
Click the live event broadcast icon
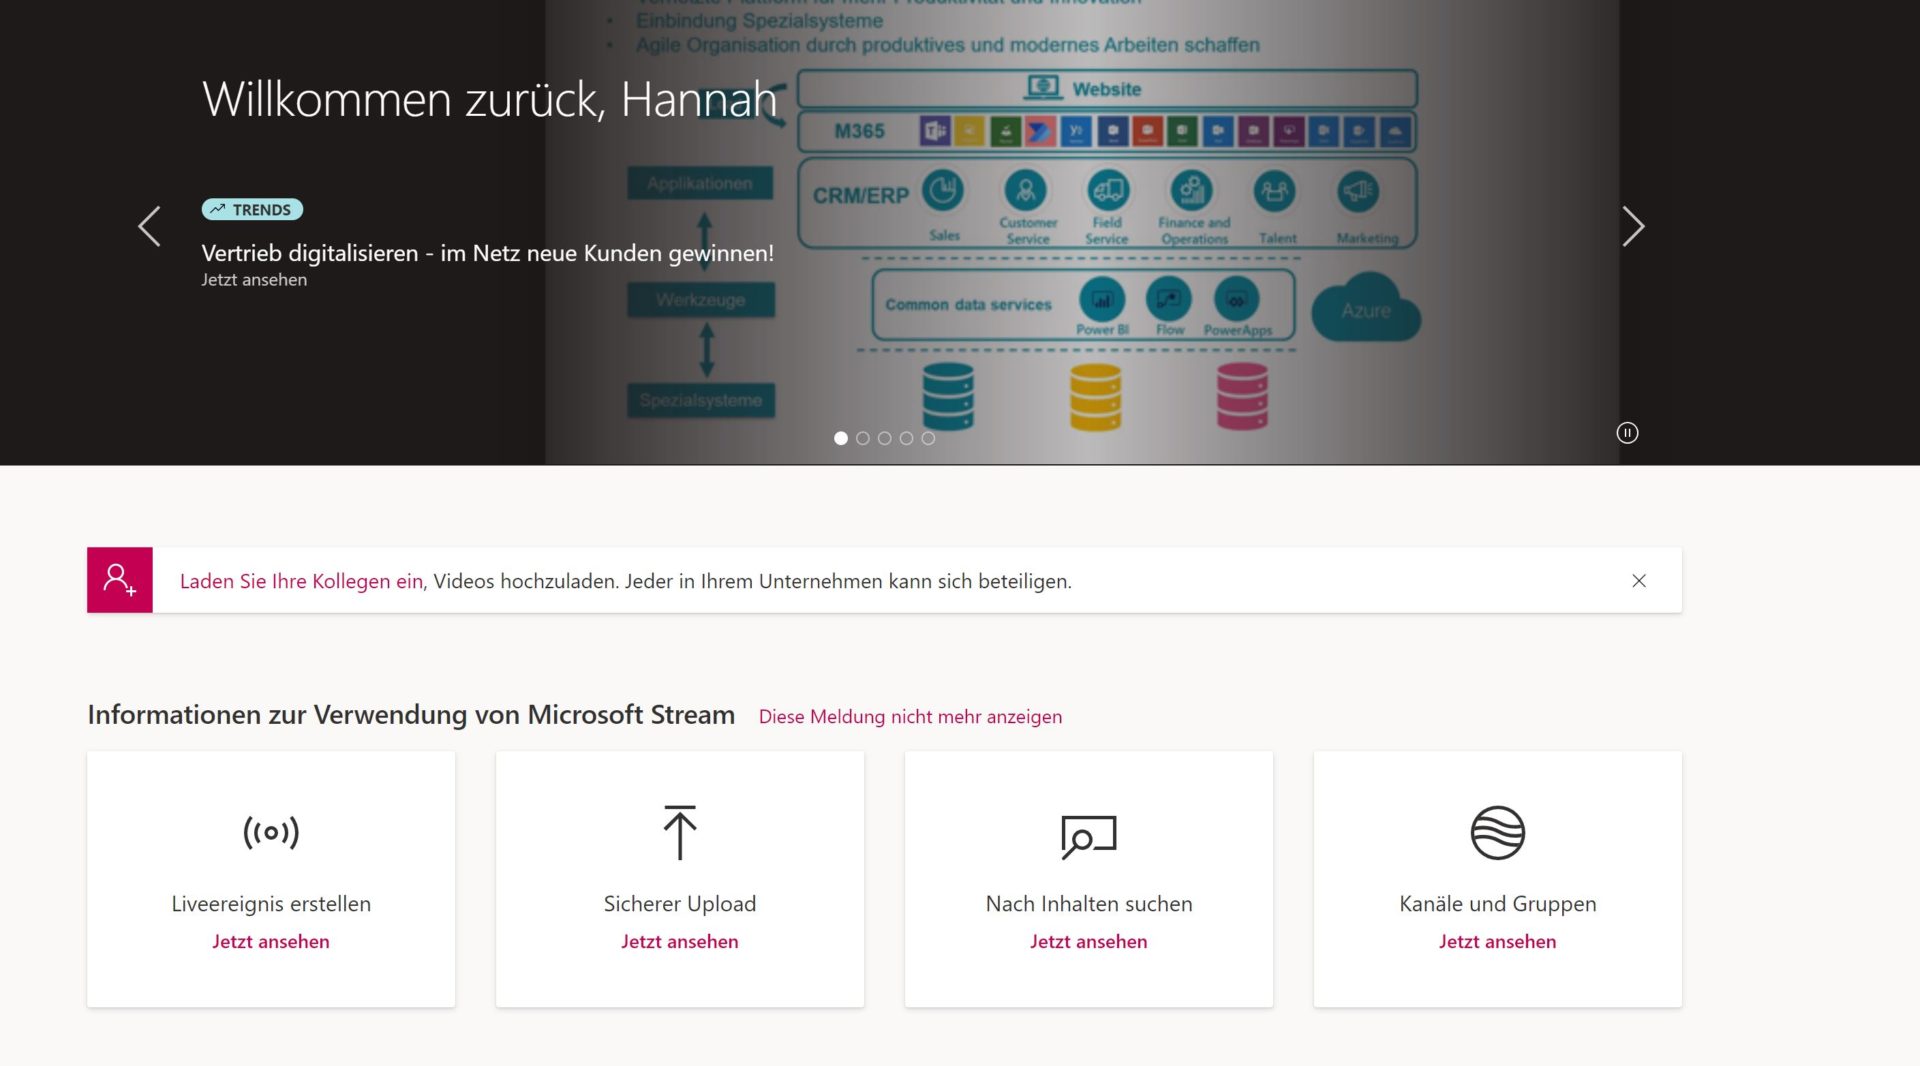(x=271, y=832)
